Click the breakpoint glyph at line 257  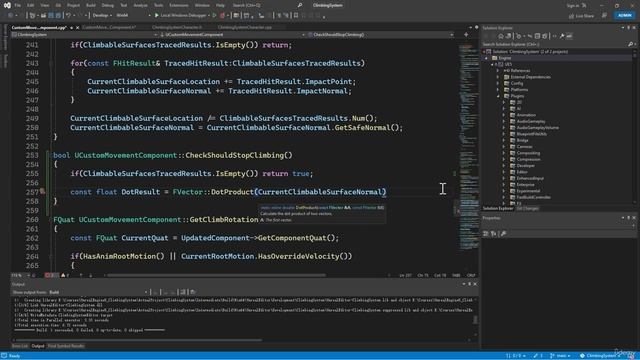(x=42, y=191)
